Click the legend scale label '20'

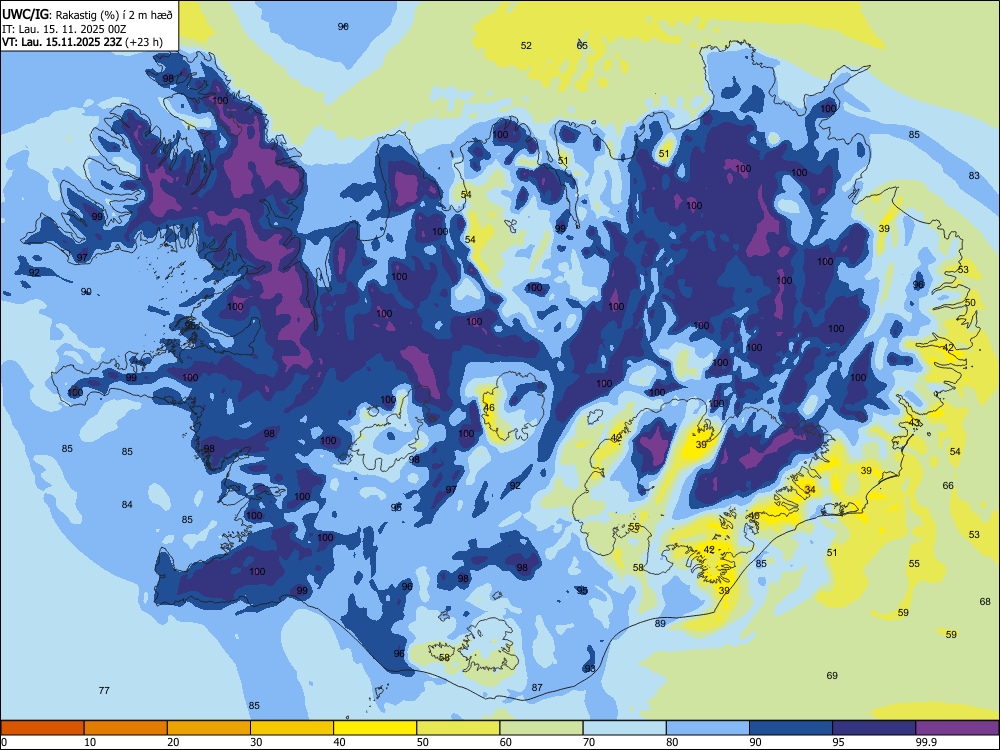pyautogui.click(x=173, y=742)
